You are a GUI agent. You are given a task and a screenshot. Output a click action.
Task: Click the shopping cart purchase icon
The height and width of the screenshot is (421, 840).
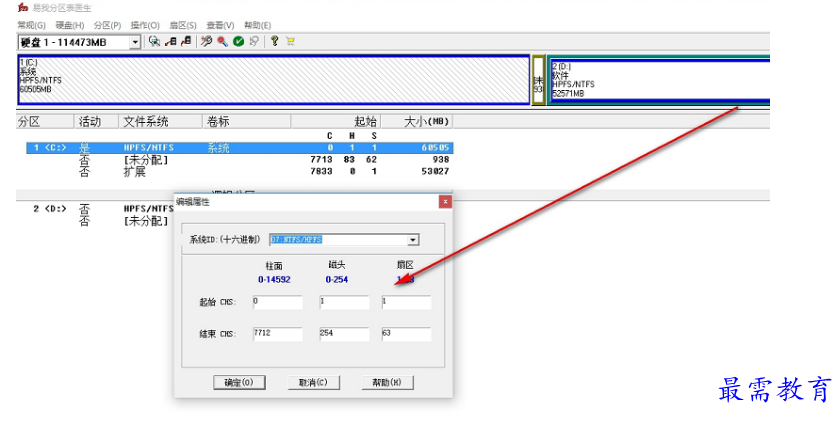(x=290, y=41)
